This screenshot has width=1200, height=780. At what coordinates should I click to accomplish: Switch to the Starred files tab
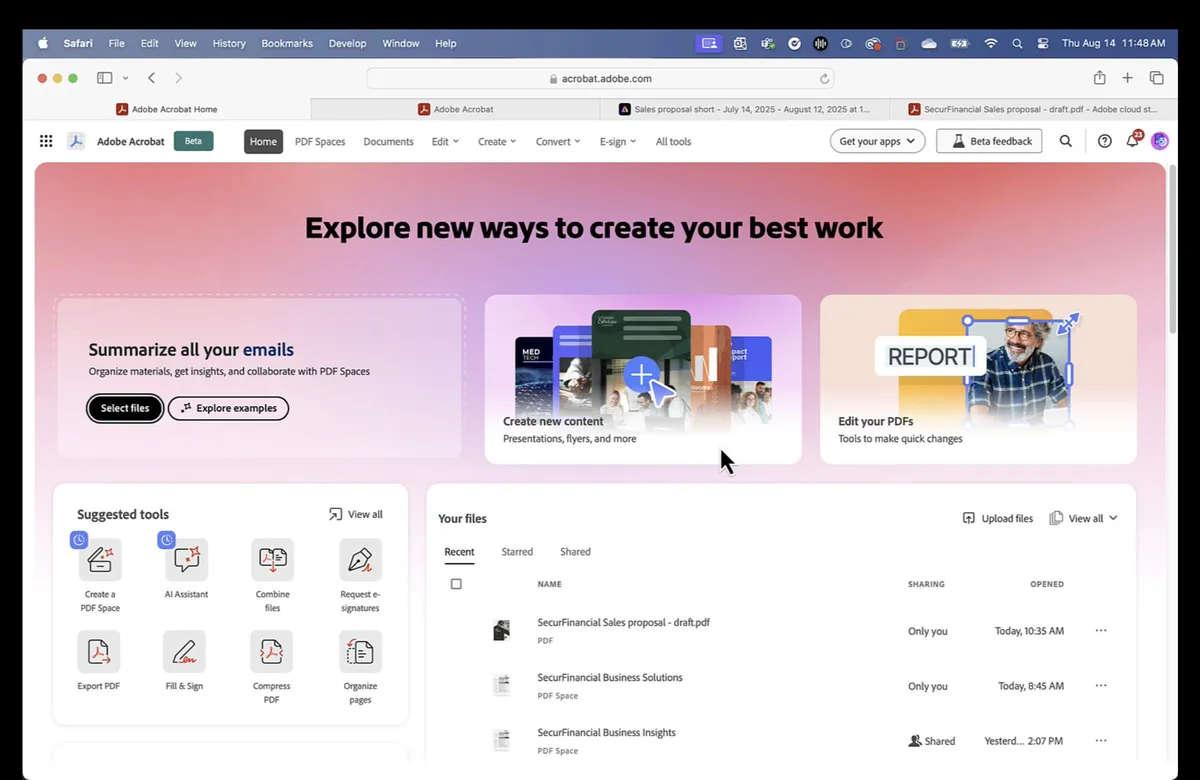click(x=517, y=552)
